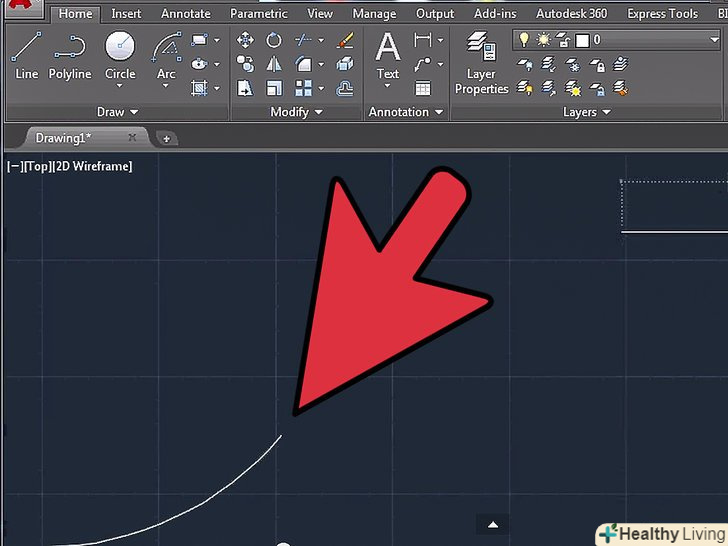Viewport: 728px width, 546px height.
Task: Select the Rotate tool
Action: pos(274,40)
